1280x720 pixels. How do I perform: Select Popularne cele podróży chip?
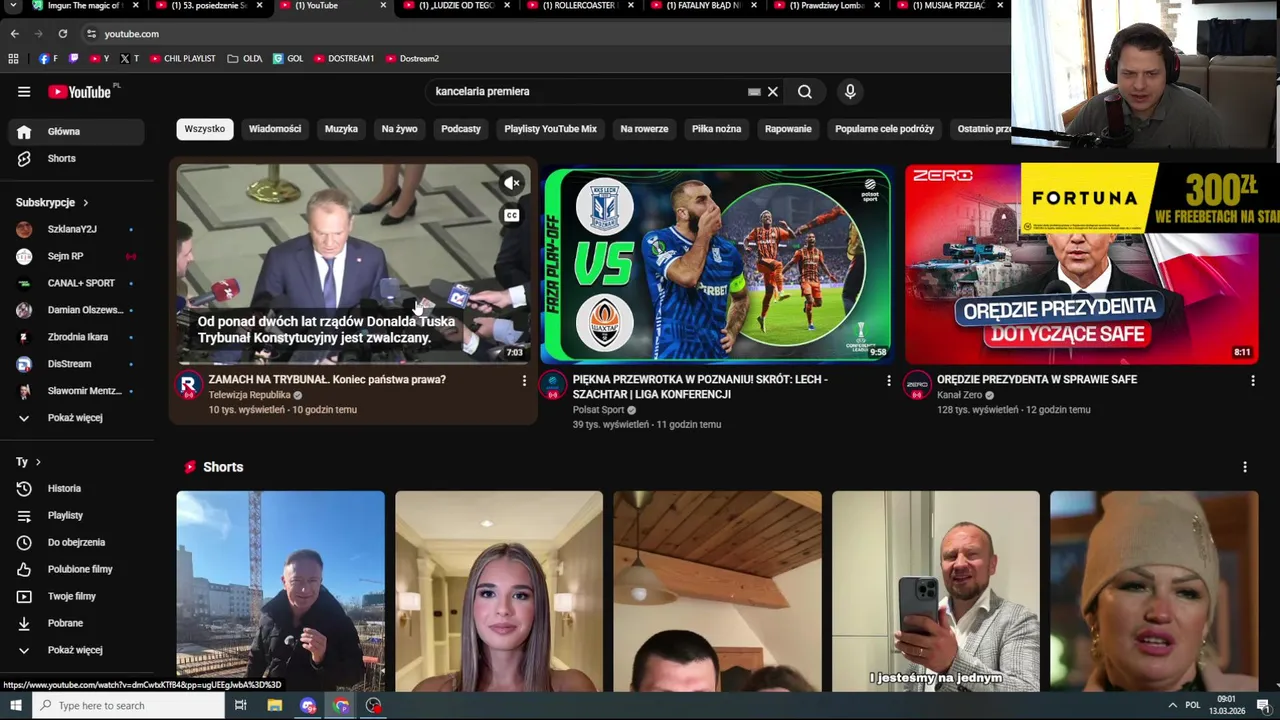(x=884, y=129)
